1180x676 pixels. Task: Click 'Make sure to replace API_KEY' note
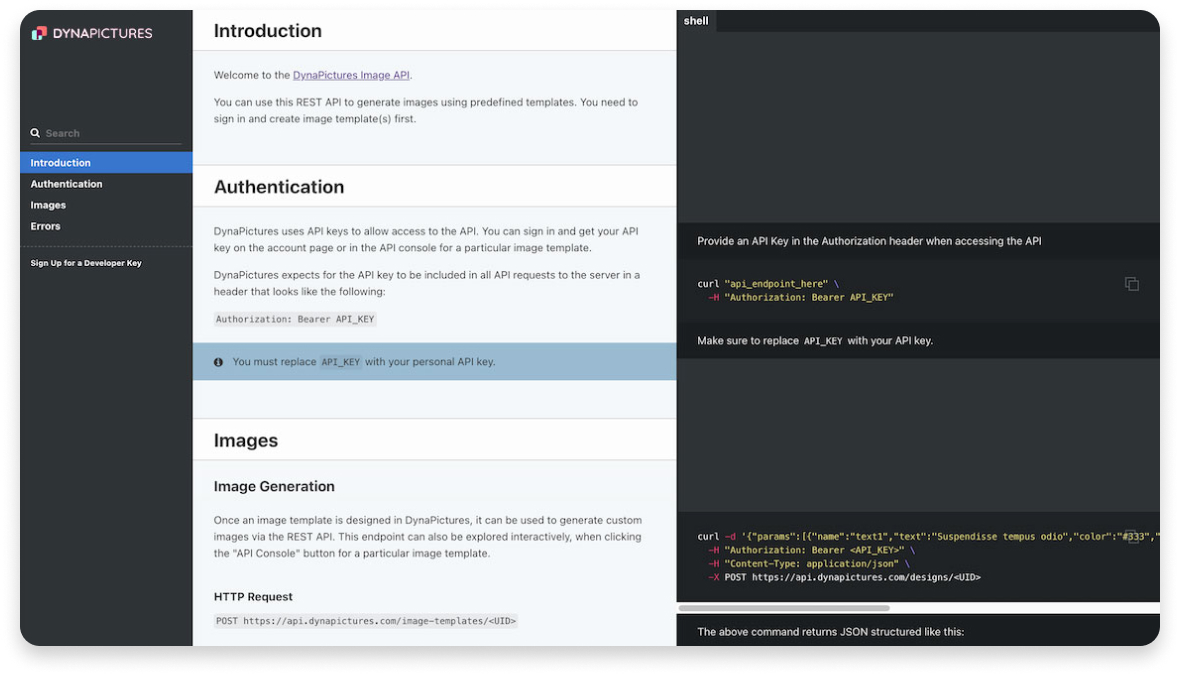(815, 341)
